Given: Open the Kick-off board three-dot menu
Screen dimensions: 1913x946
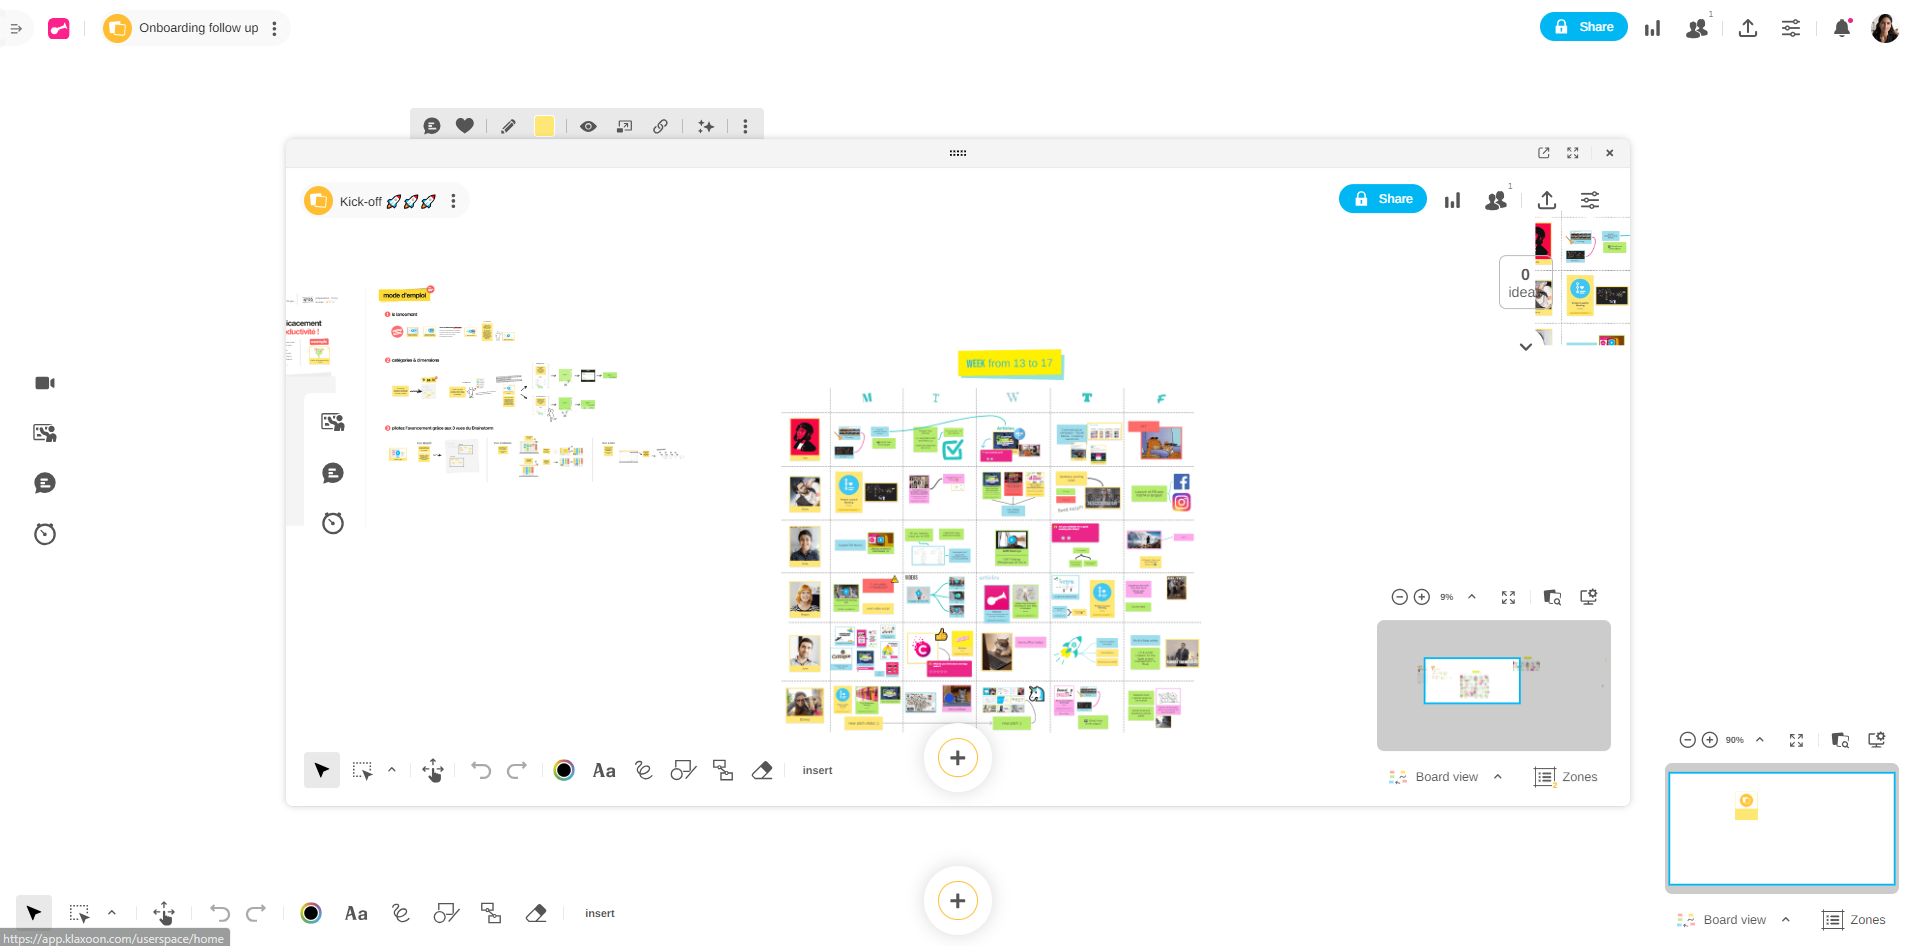Looking at the screenshot, I should [x=454, y=201].
